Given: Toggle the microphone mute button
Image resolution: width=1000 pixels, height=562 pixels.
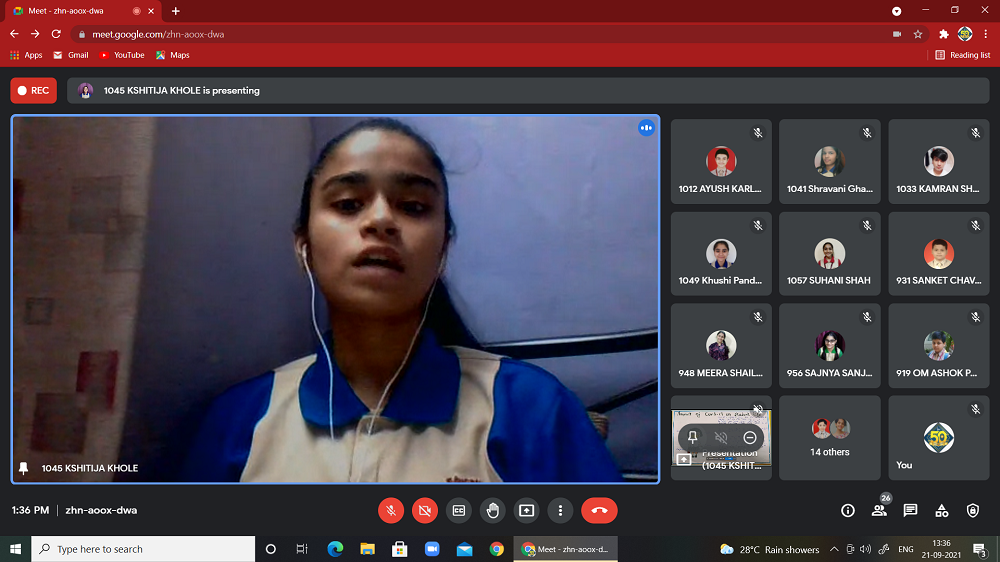Looking at the screenshot, I should tap(391, 510).
